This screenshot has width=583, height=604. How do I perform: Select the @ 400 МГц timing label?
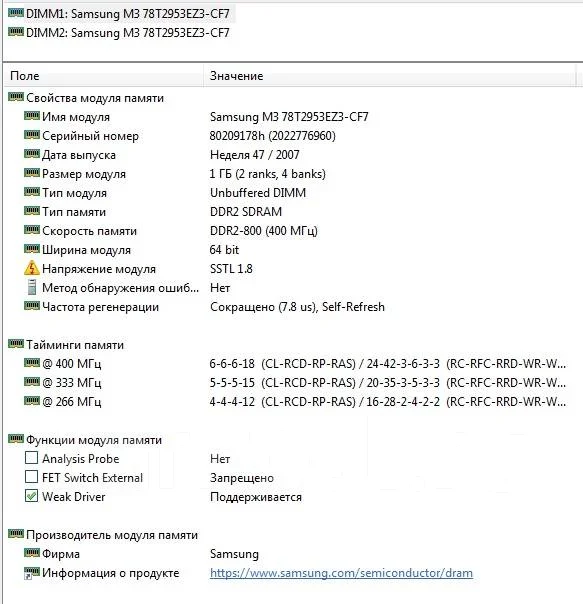click(x=72, y=364)
